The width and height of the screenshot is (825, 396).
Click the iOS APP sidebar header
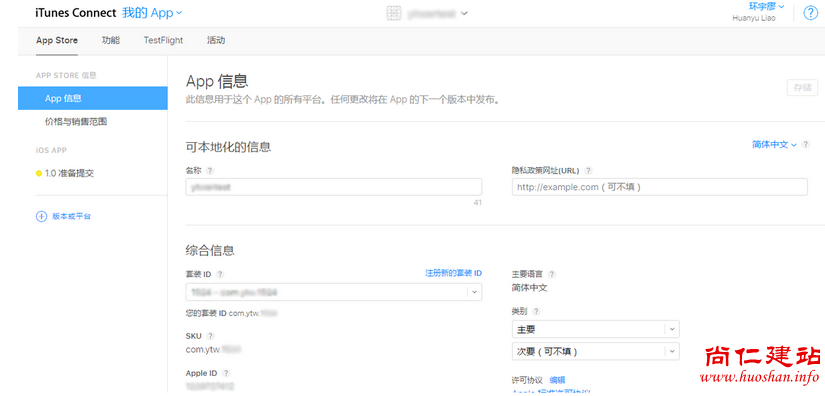pyautogui.click(x=52, y=150)
